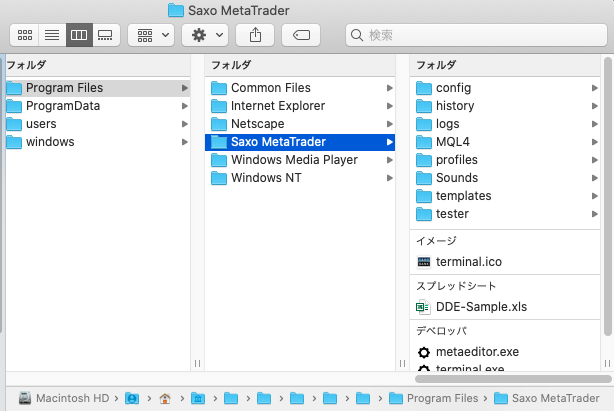Screen dimensions: 614x411
Task: Open the MQL4 folder
Action: (x=505, y=142)
